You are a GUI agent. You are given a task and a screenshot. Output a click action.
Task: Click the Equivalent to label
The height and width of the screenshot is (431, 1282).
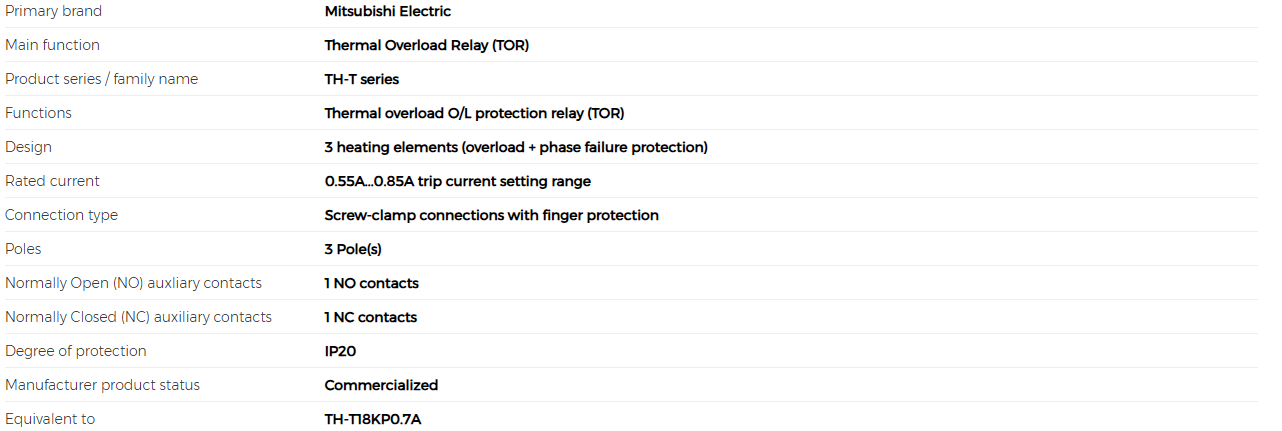50,419
